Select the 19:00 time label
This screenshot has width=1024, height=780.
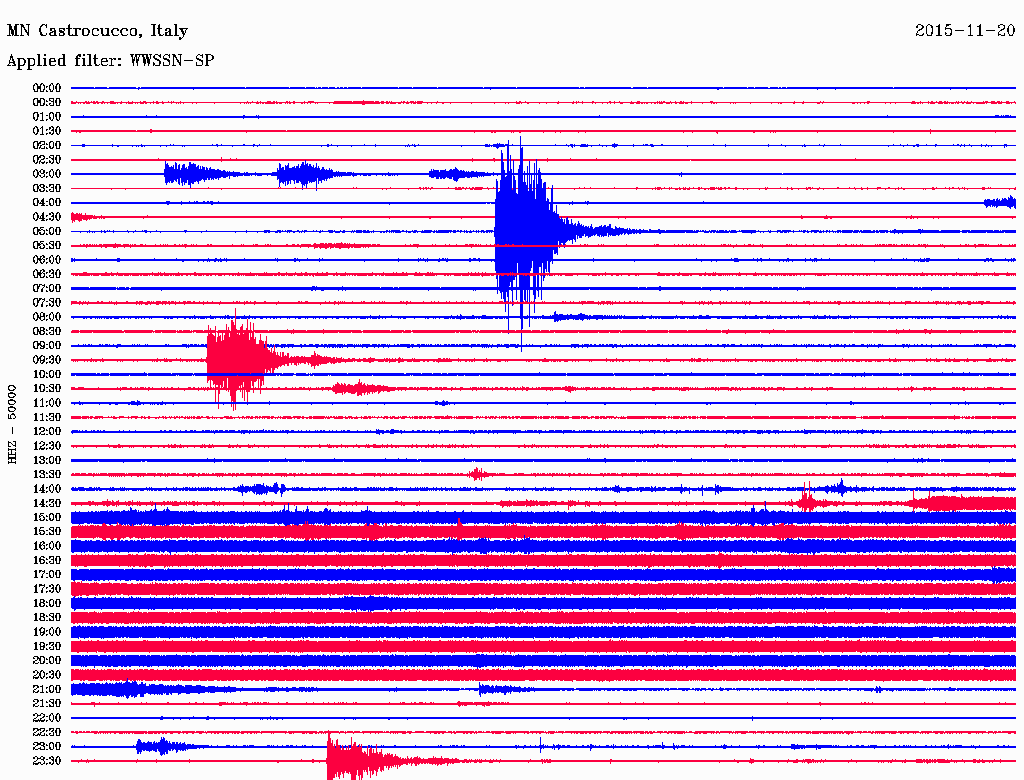tap(47, 632)
